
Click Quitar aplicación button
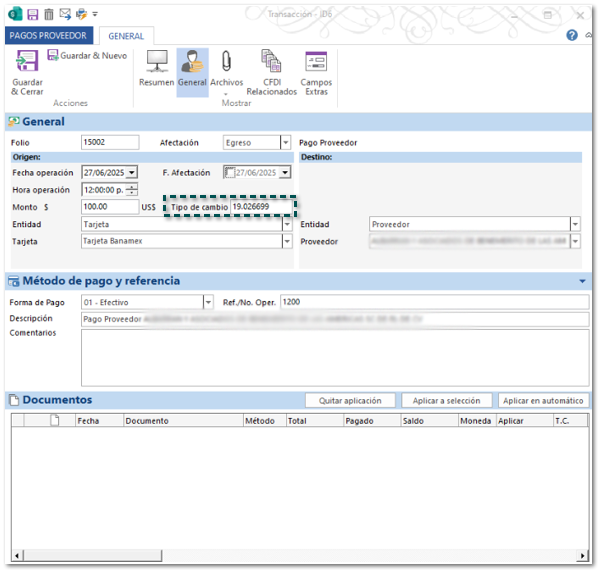(350, 400)
